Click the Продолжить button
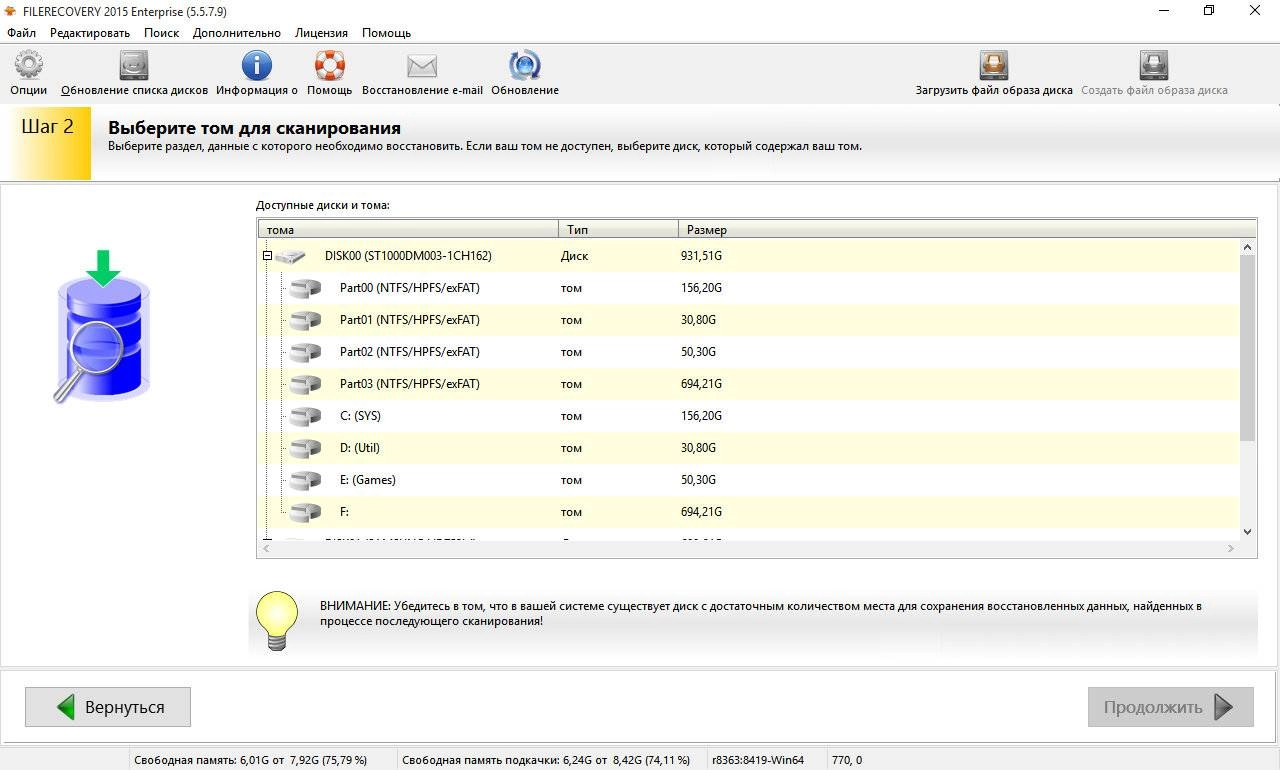This screenshot has height=770, width=1280. 1171,707
